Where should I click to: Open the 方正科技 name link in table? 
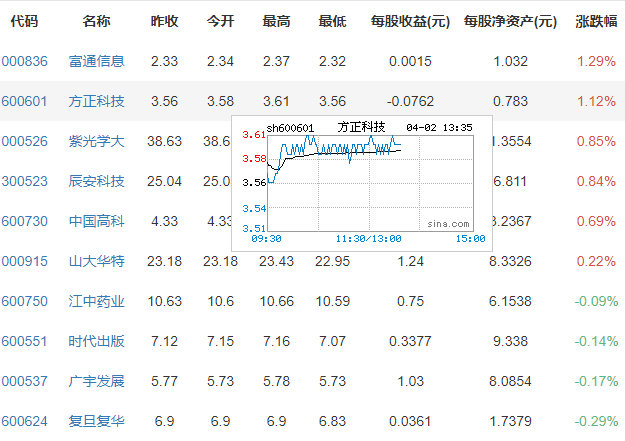[x=96, y=101]
